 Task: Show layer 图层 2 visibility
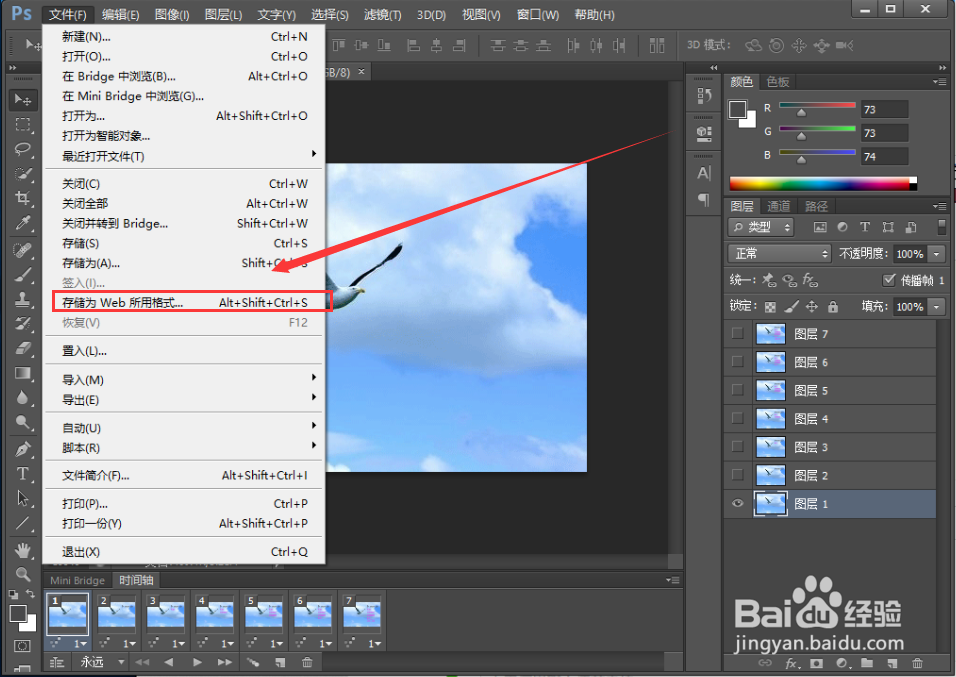coord(738,475)
